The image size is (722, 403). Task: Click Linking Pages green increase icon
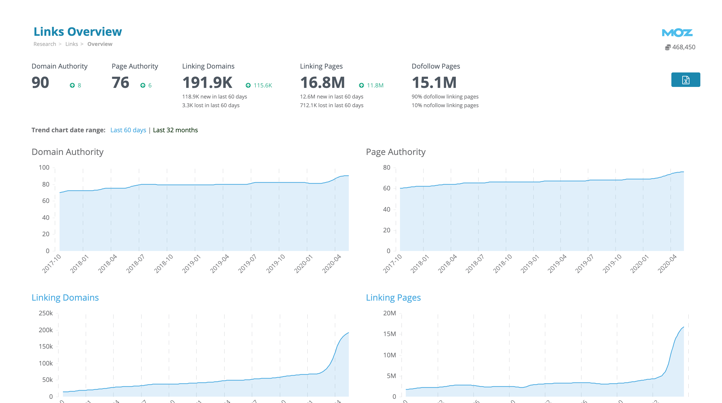[x=361, y=86]
